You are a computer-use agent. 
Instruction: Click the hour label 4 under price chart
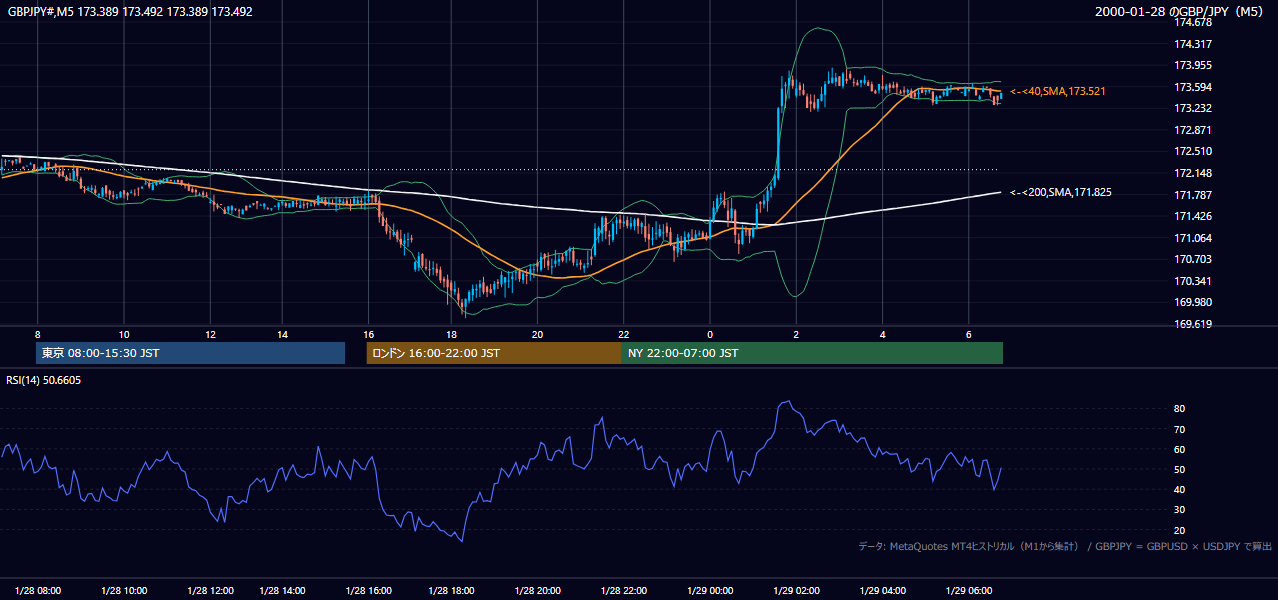pyautogui.click(x=883, y=334)
